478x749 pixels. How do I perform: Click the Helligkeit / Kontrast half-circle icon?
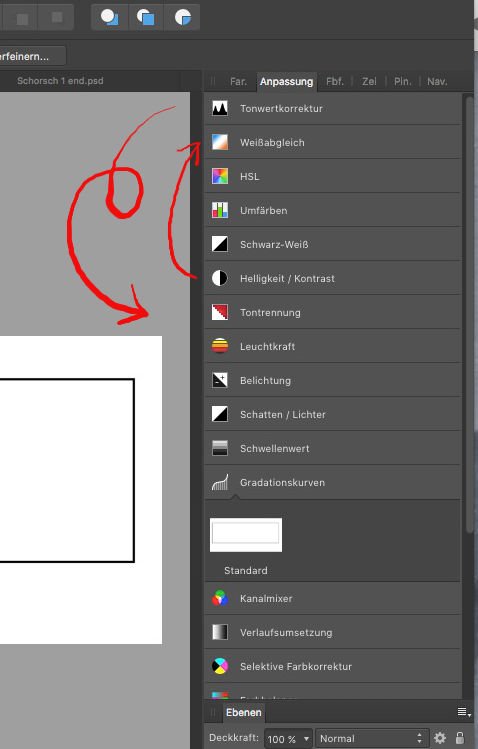click(220, 278)
